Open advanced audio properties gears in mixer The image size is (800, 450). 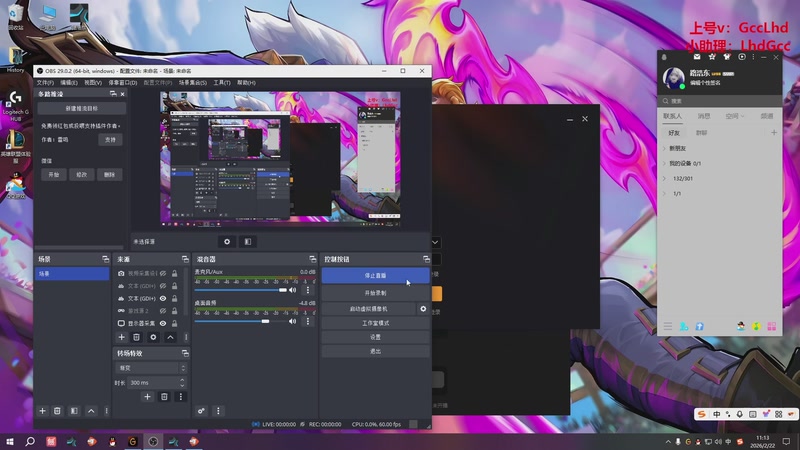click(x=202, y=411)
